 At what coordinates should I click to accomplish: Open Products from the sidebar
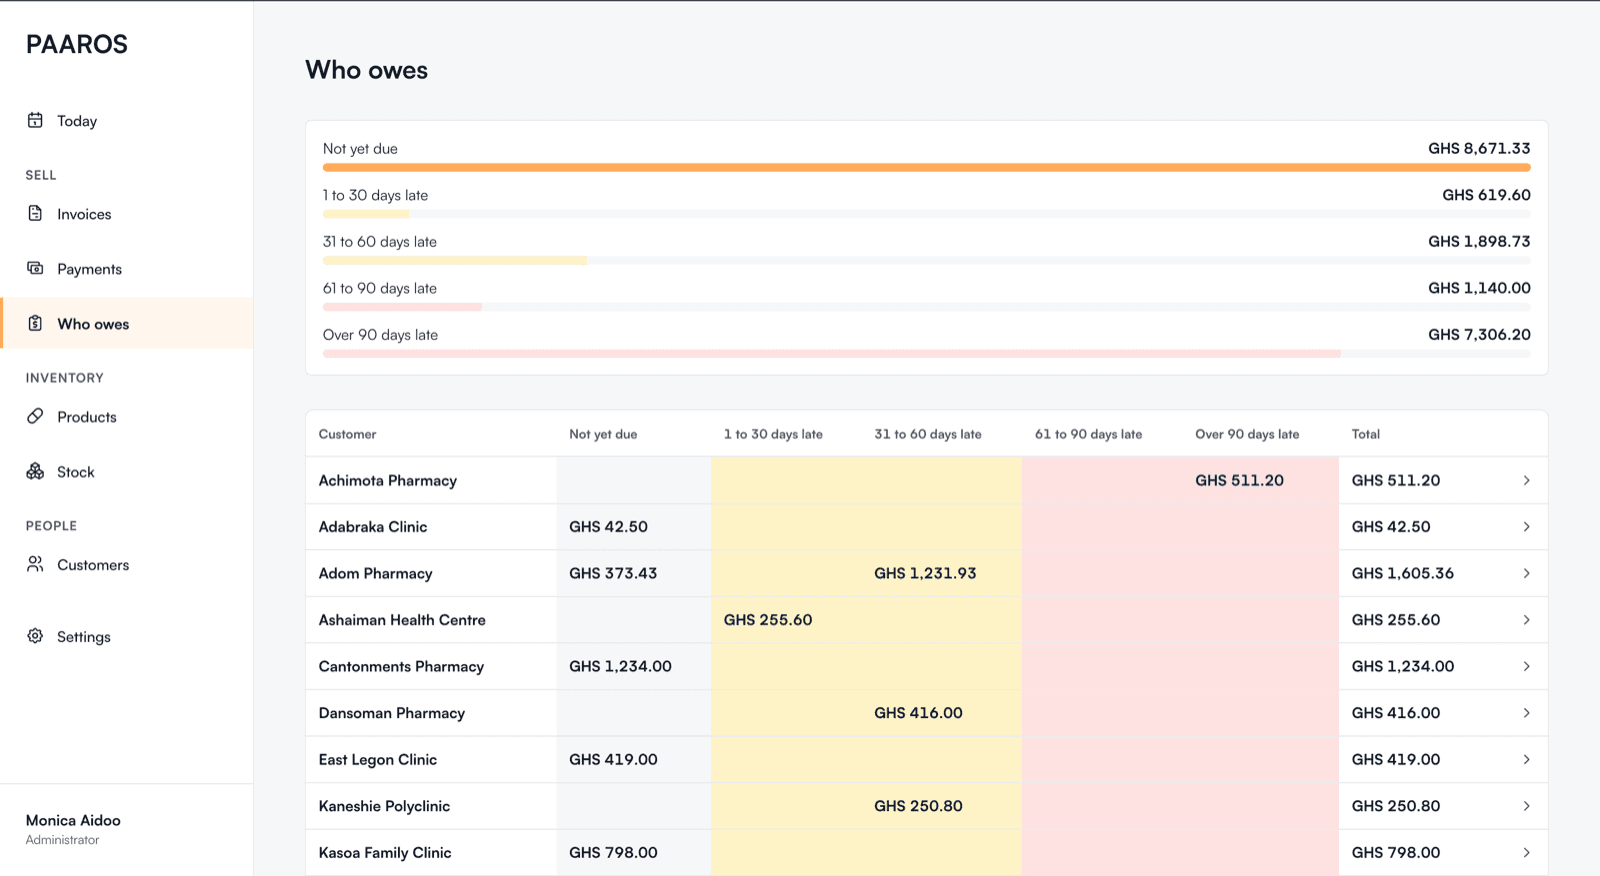tap(127, 417)
